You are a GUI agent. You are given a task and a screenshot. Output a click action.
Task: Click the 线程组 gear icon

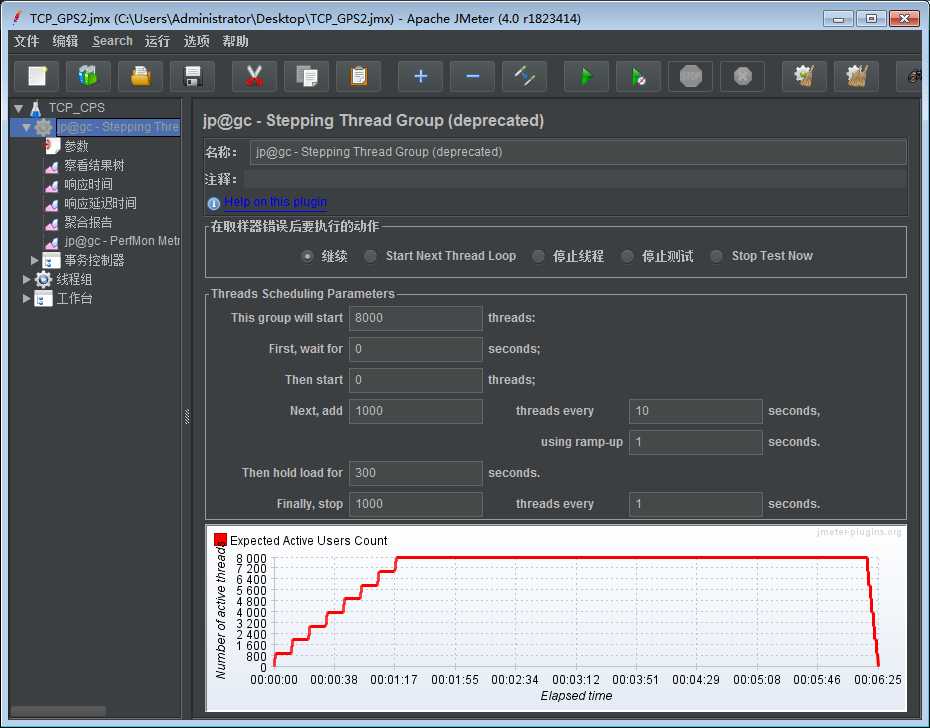pyautogui.click(x=43, y=279)
